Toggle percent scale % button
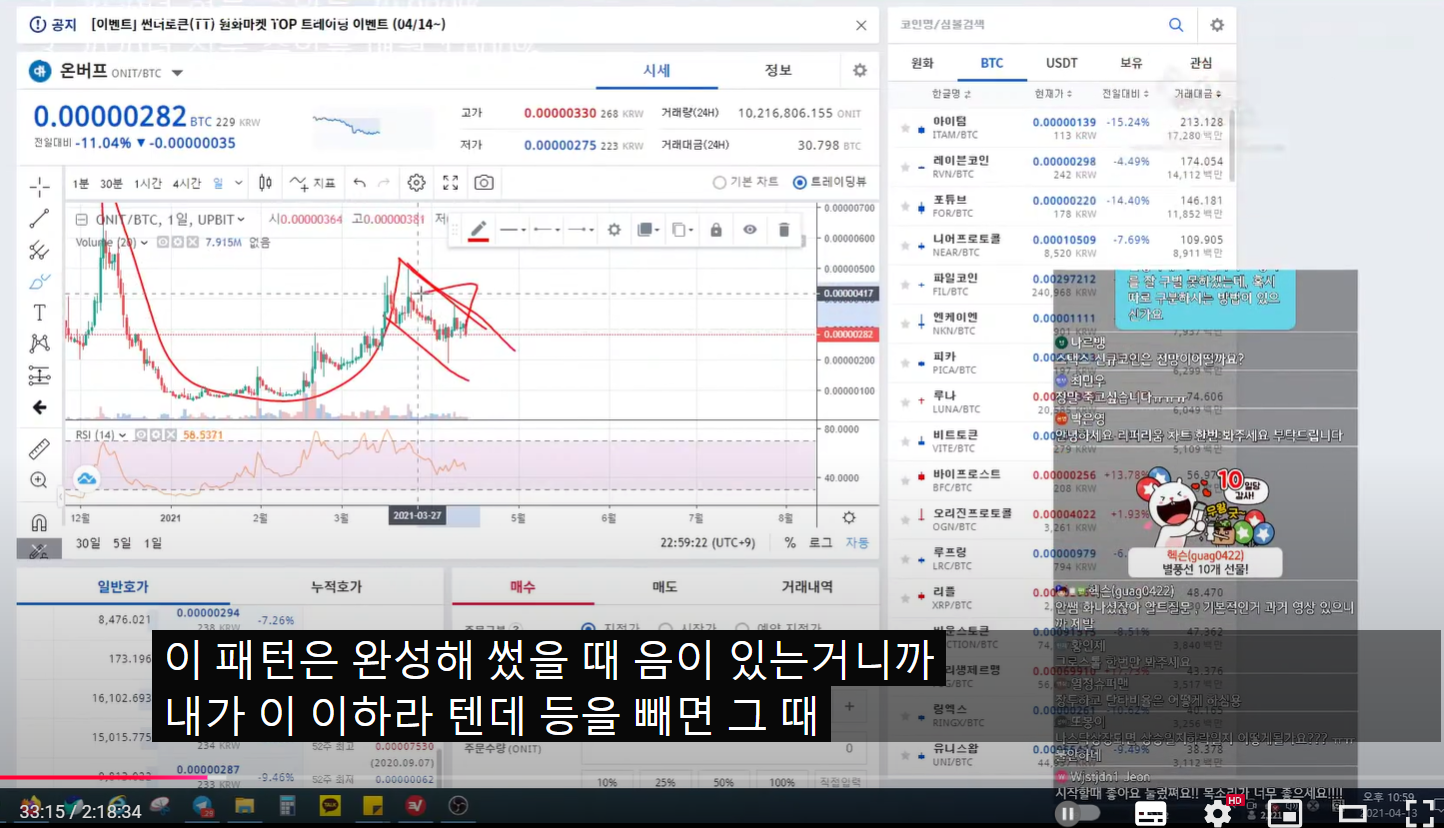Screen dimensions: 1444x828 [790, 542]
